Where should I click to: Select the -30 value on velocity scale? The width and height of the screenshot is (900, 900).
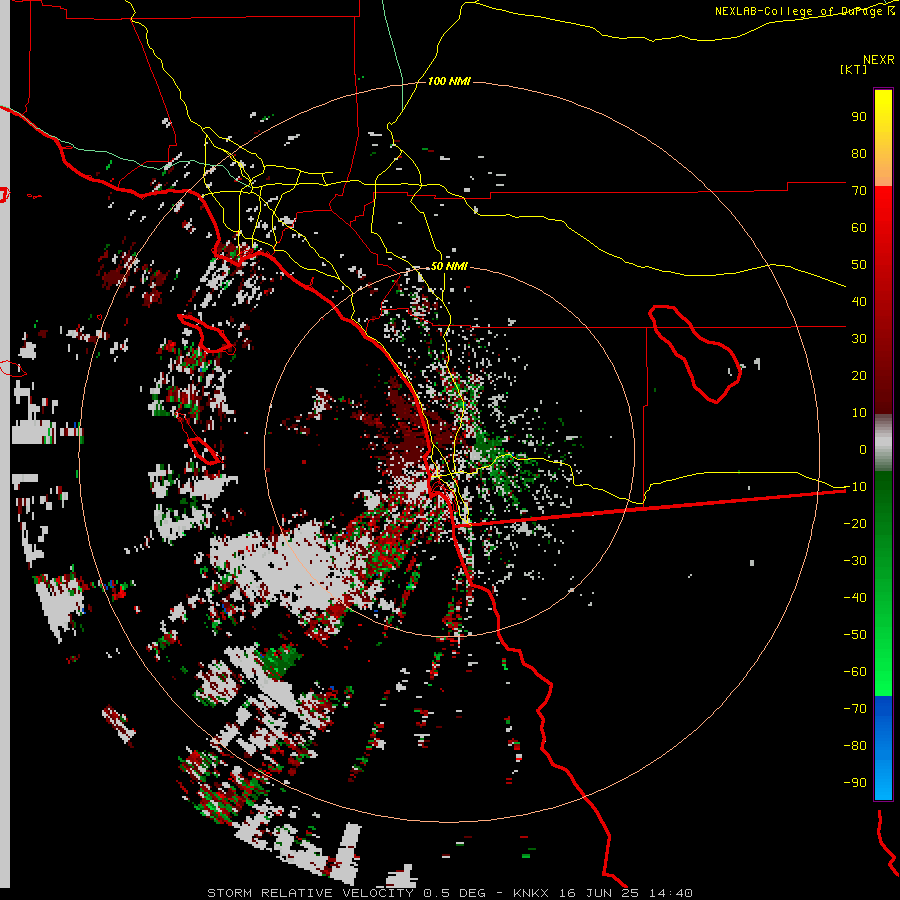point(855,561)
